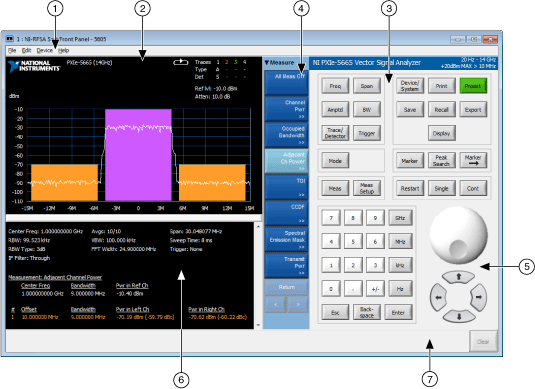This screenshot has width=535, height=389.
Task: Toggle the green Preset button
Action: click(x=473, y=86)
